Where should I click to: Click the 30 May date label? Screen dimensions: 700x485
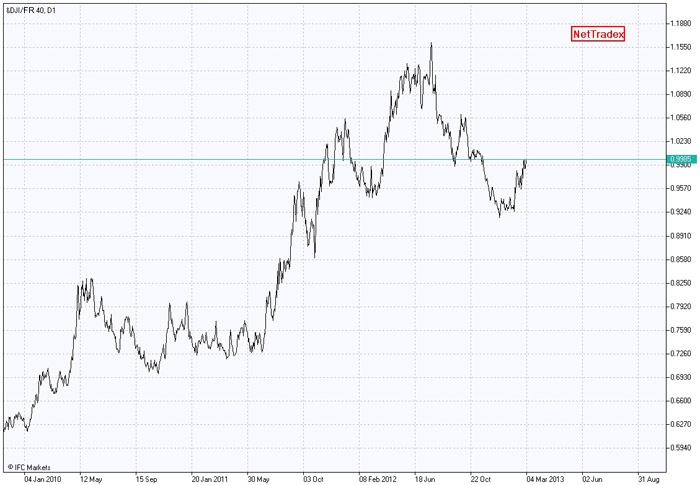pos(258,478)
